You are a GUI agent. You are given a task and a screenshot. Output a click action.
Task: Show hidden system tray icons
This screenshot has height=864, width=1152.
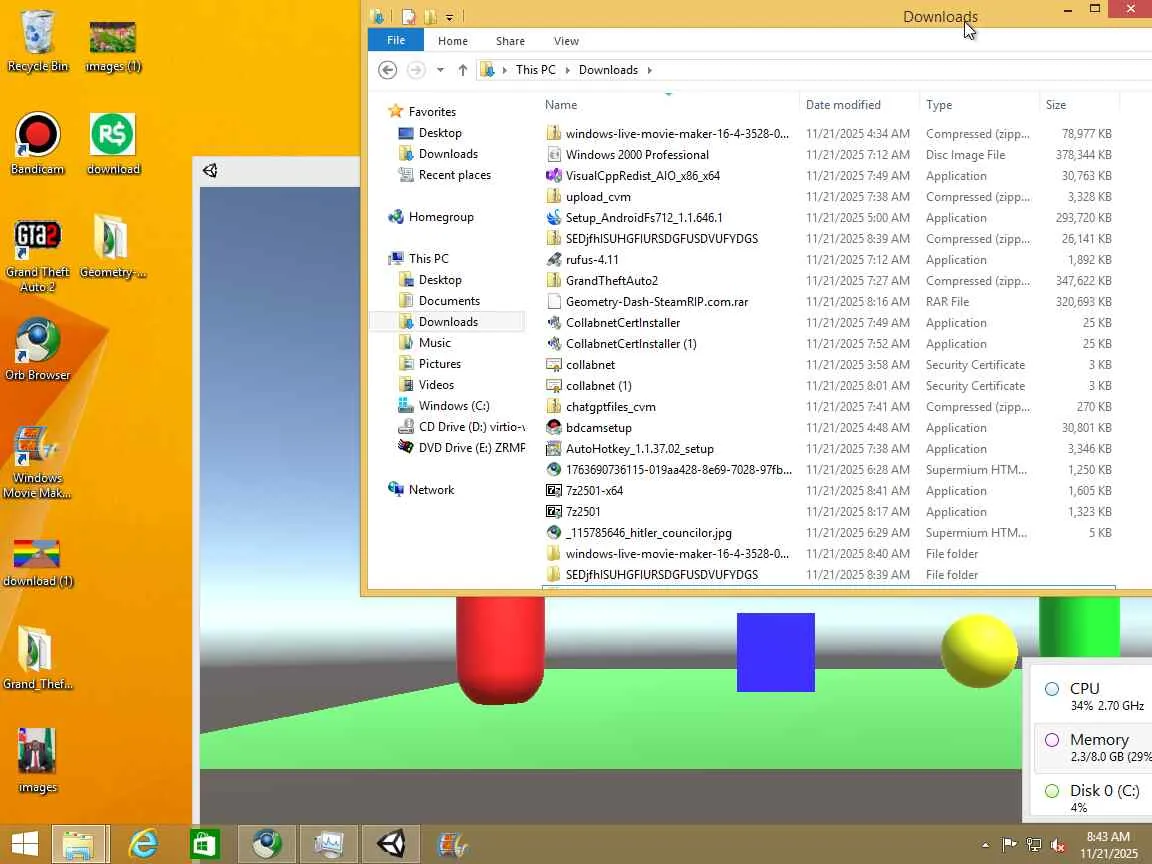[x=985, y=845]
